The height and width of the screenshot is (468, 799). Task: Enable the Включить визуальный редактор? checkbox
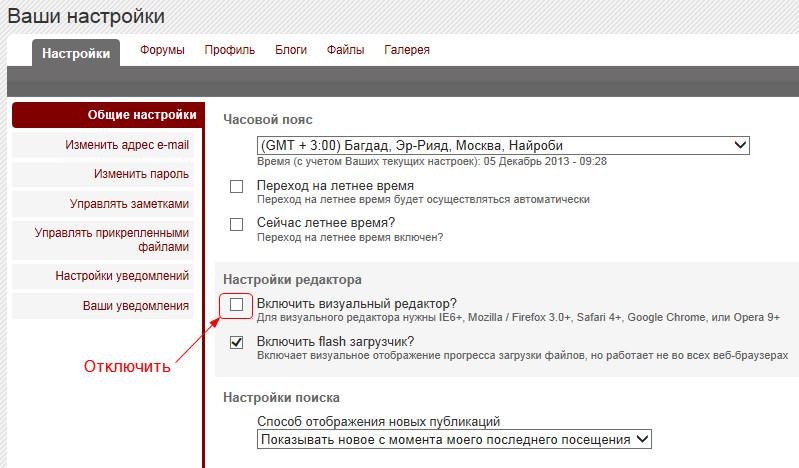pos(236,305)
